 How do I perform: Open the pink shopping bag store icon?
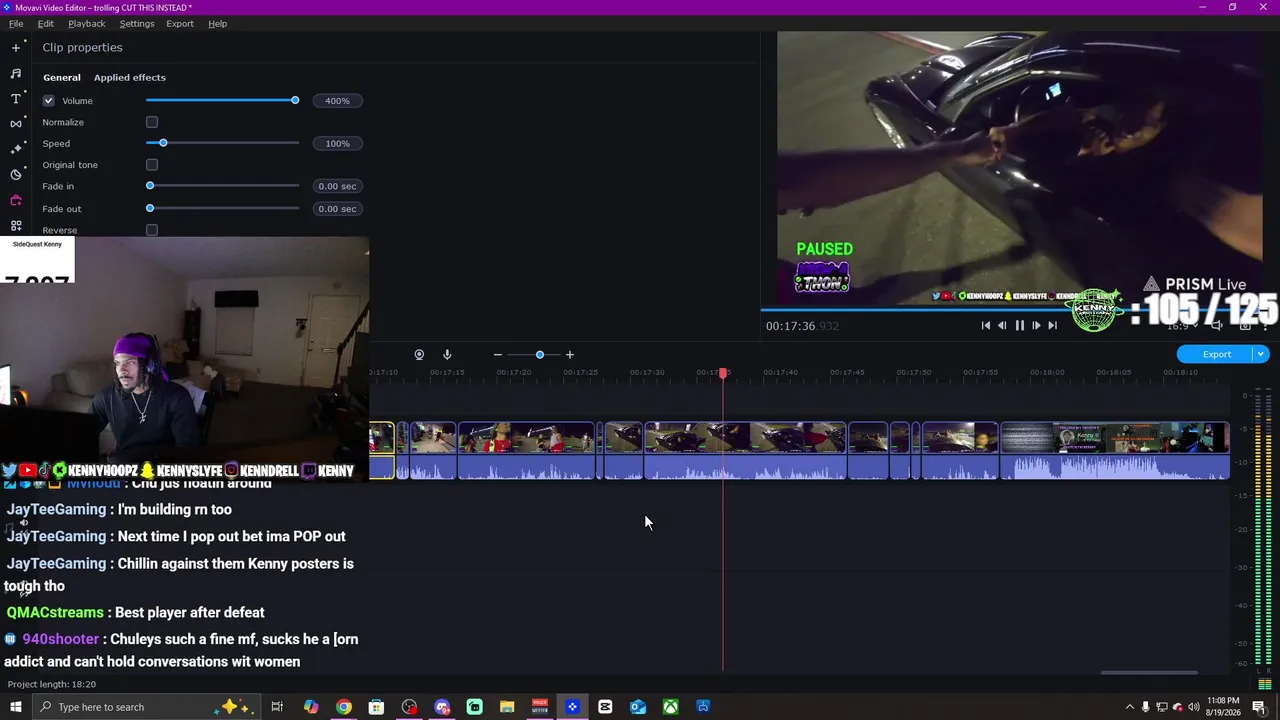point(16,200)
